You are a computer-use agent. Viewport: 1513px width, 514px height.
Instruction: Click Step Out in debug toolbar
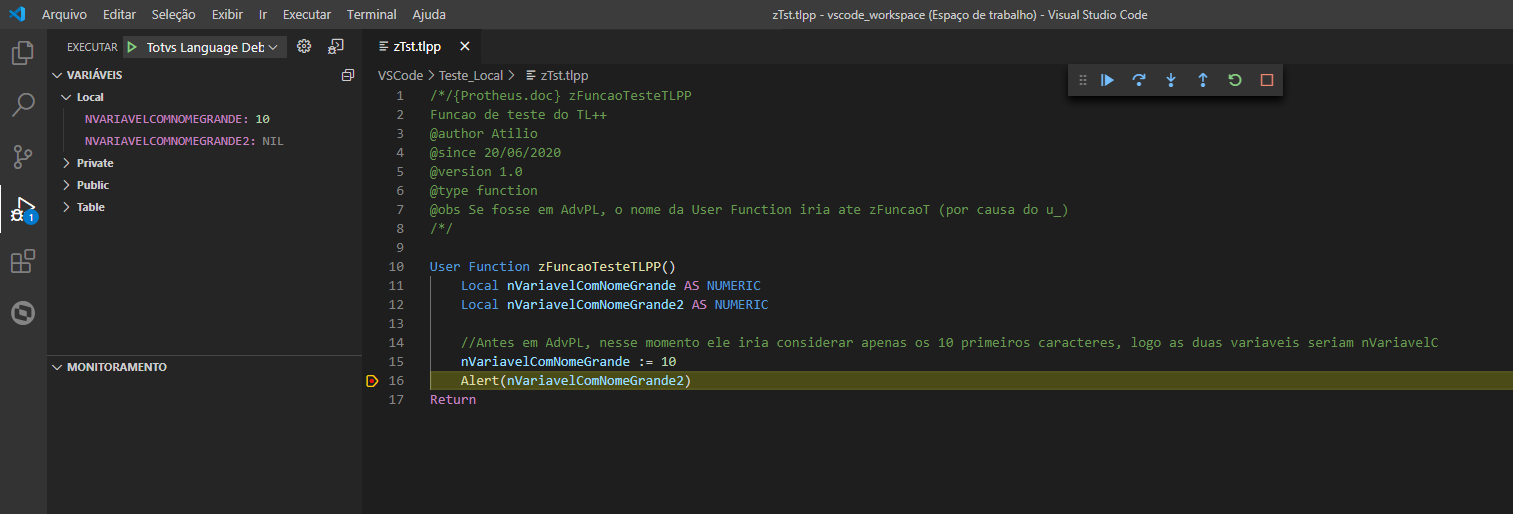[1202, 80]
